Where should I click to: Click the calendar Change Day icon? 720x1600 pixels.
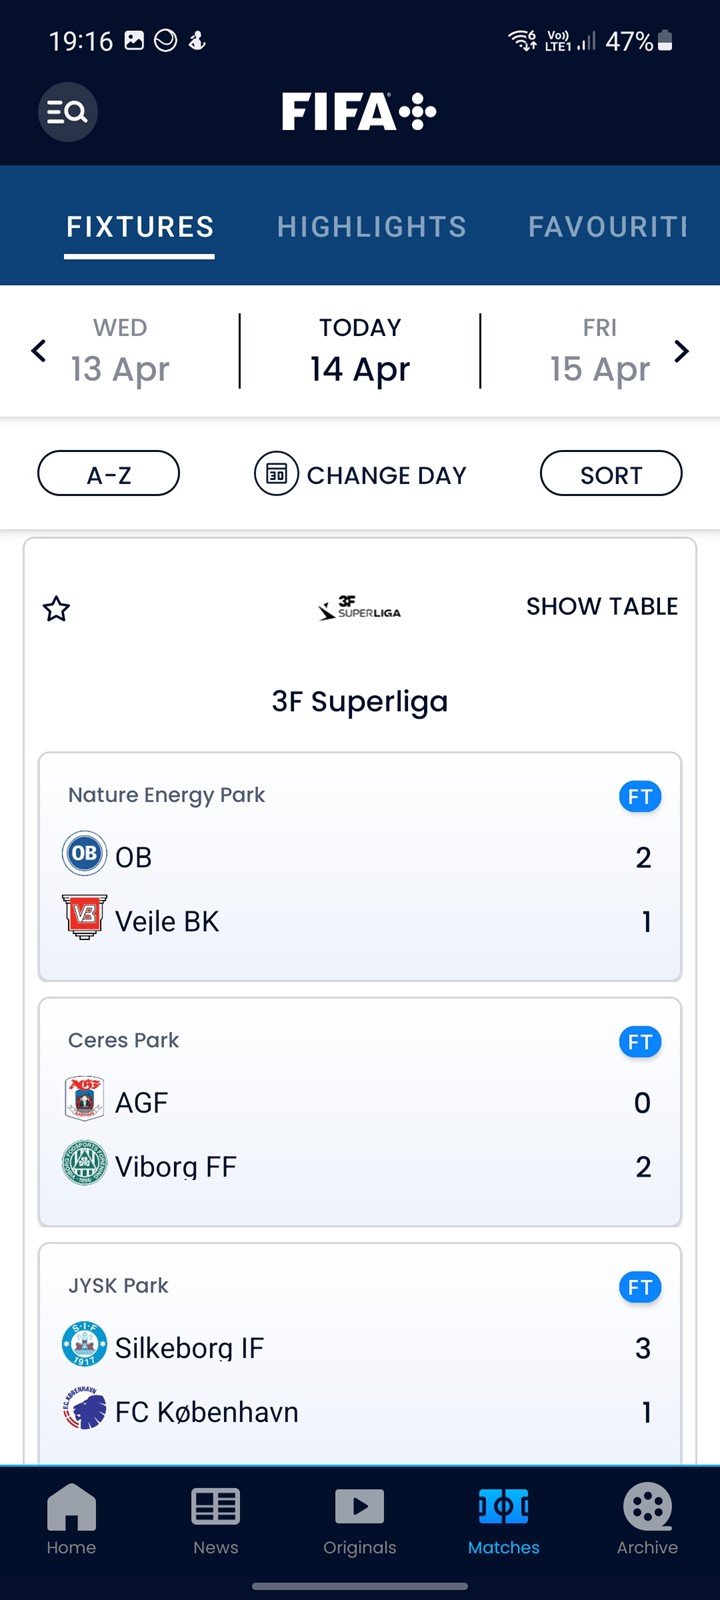pos(276,474)
